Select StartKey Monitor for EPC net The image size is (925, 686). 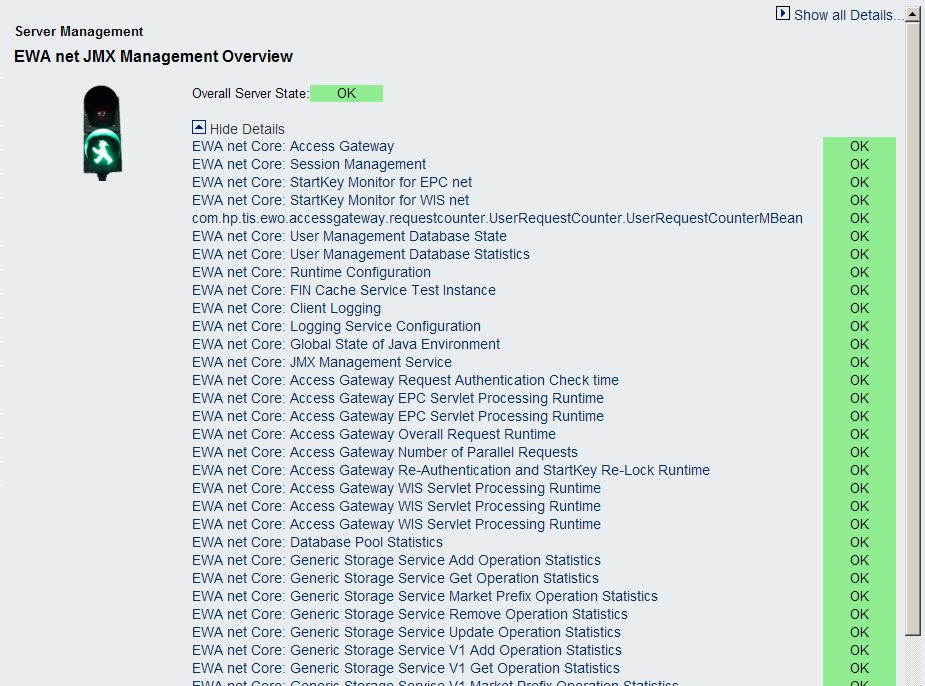(332, 182)
